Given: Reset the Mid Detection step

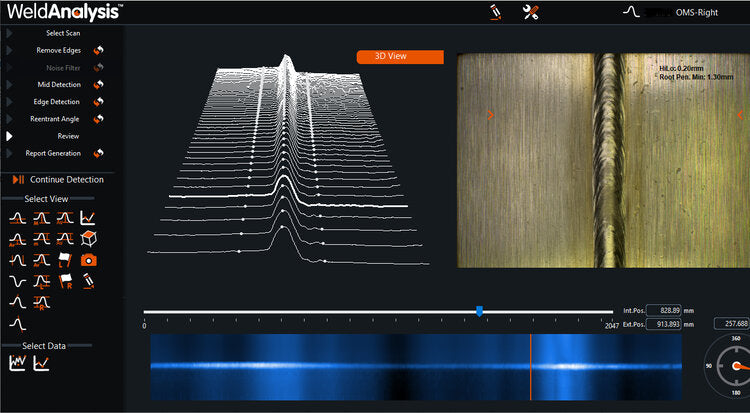Looking at the screenshot, I should [x=98, y=85].
